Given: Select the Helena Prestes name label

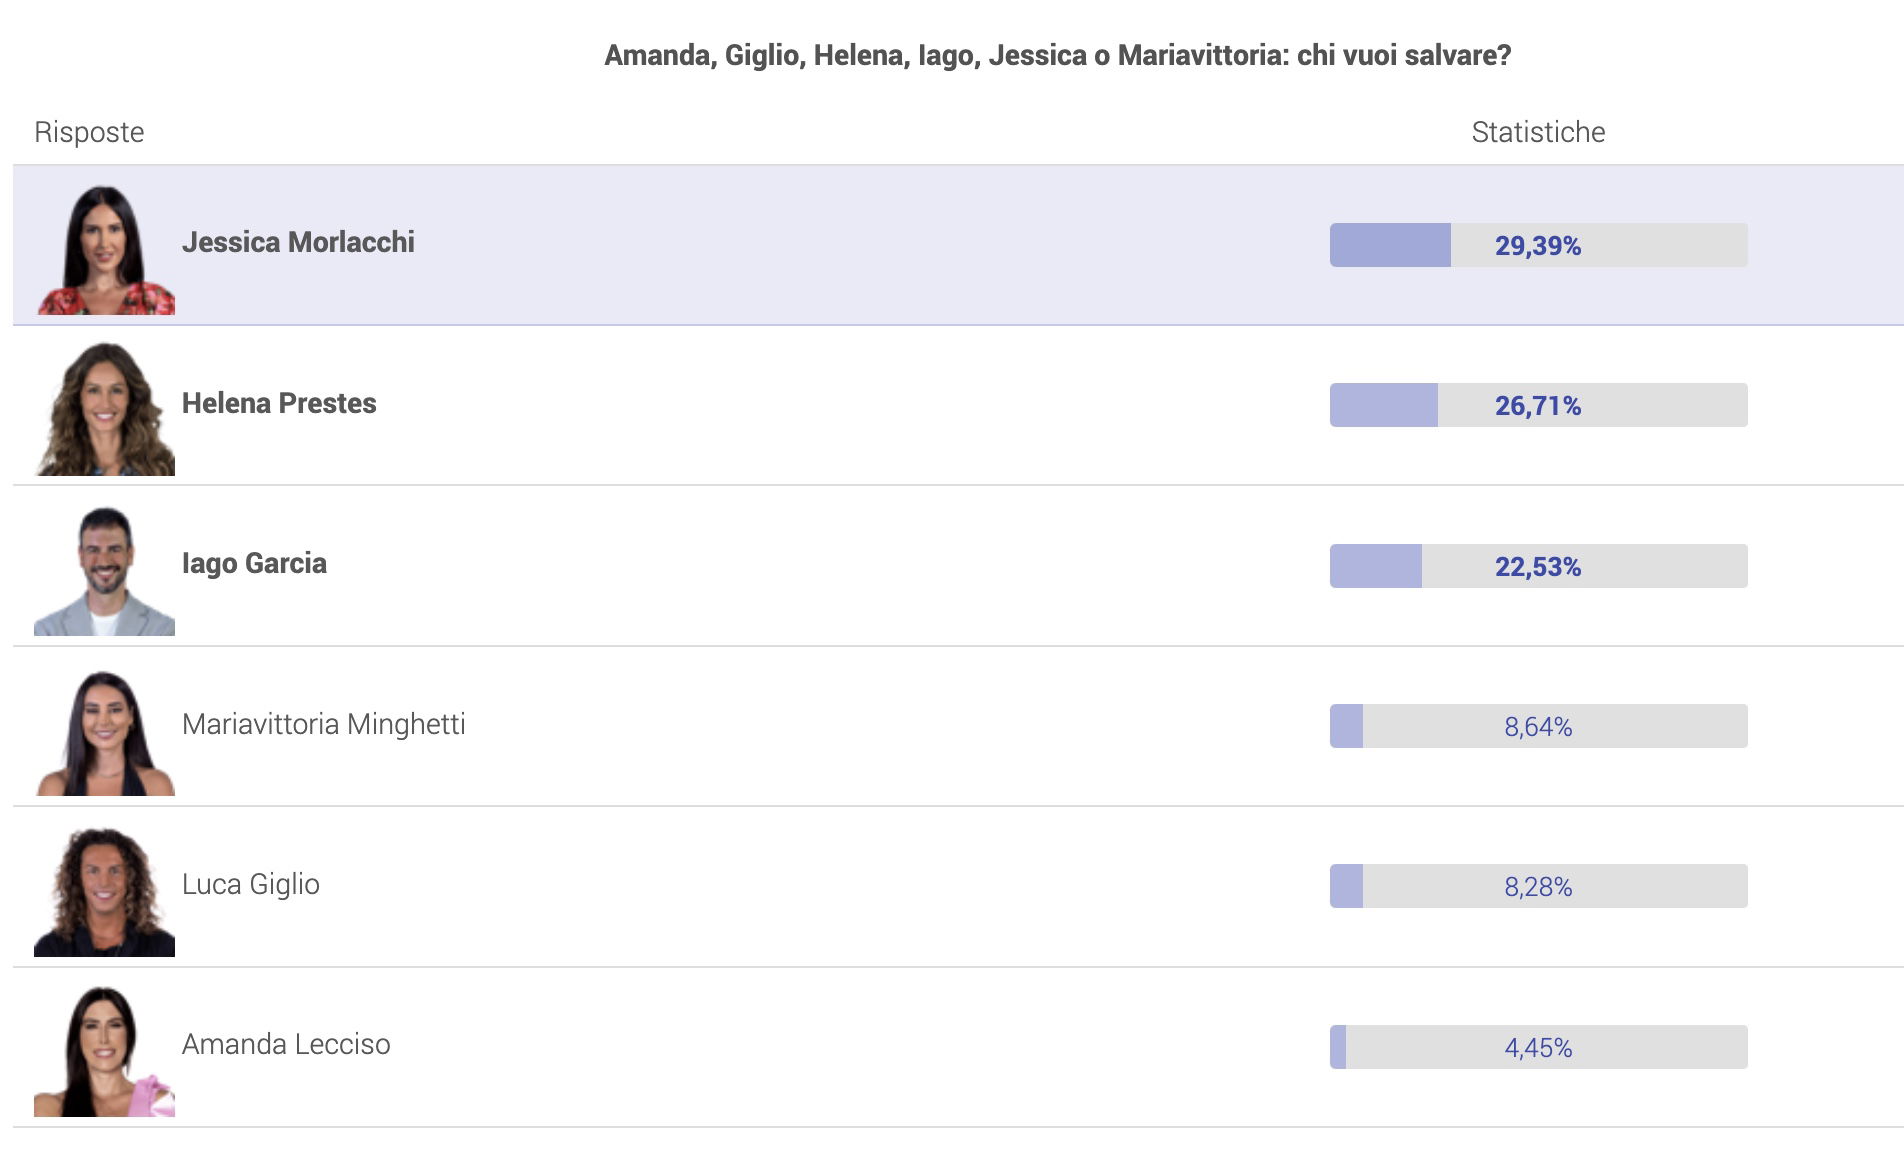Looking at the screenshot, I should tap(279, 403).
